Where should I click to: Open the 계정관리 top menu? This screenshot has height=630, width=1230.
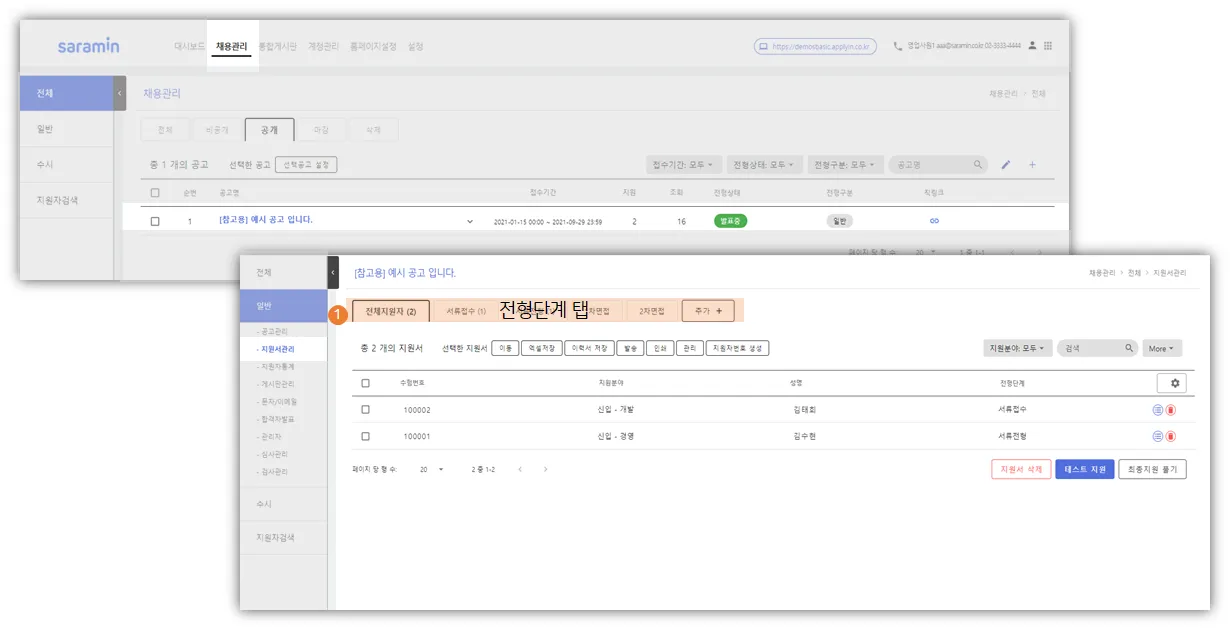click(324, 46)
